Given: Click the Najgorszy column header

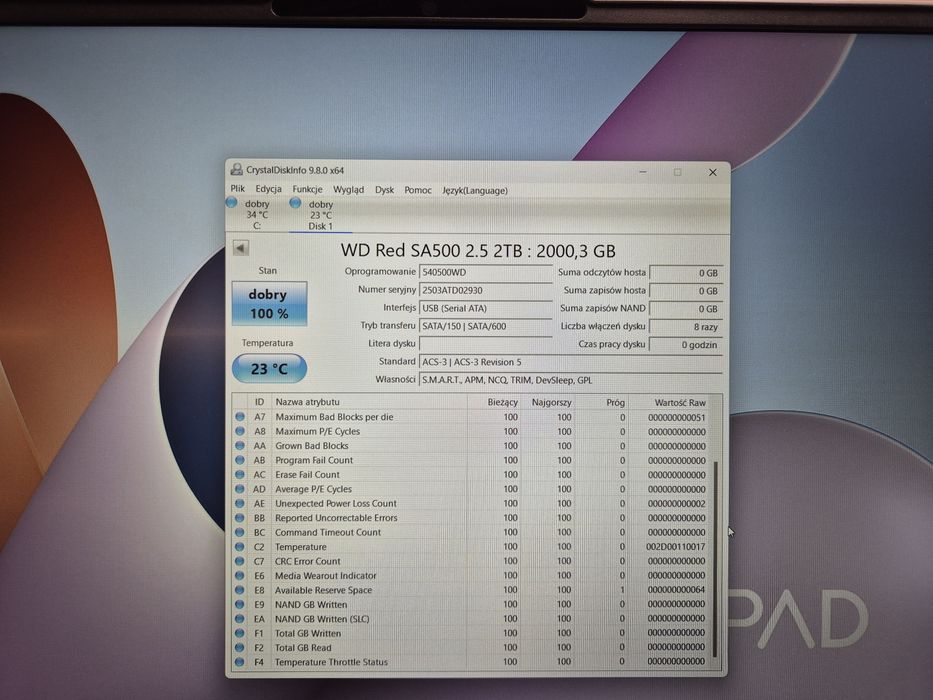Looking at the screenshot, I should 549,402.
